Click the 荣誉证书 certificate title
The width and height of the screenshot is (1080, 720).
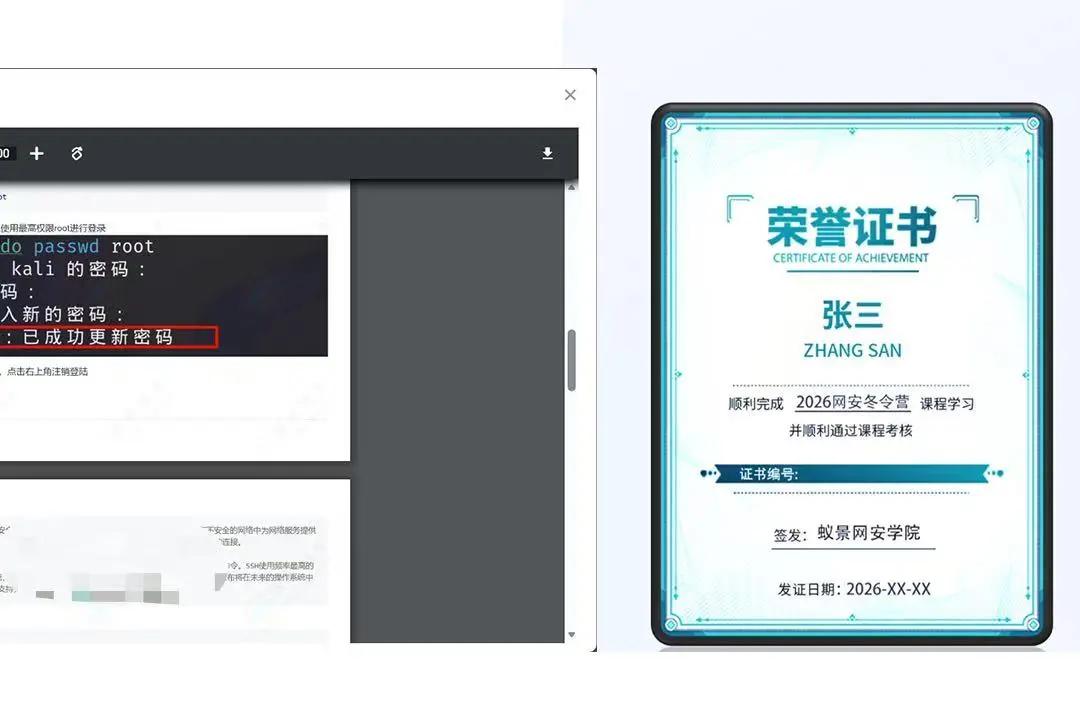pyautogui.click(x=851, y=226)
